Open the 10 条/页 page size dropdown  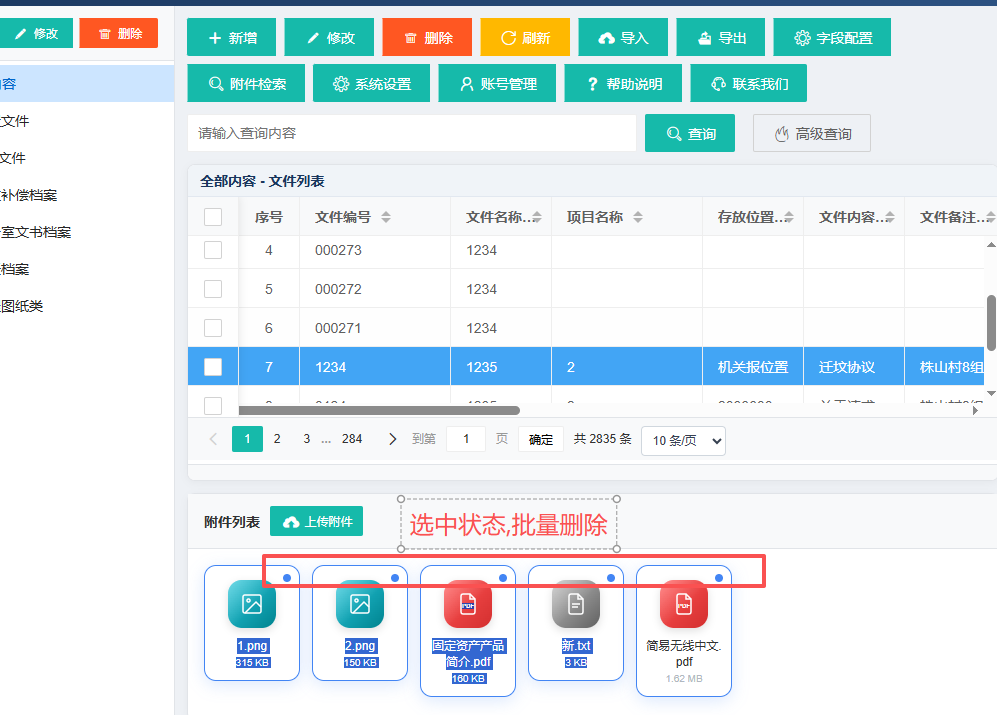[684, 440]
